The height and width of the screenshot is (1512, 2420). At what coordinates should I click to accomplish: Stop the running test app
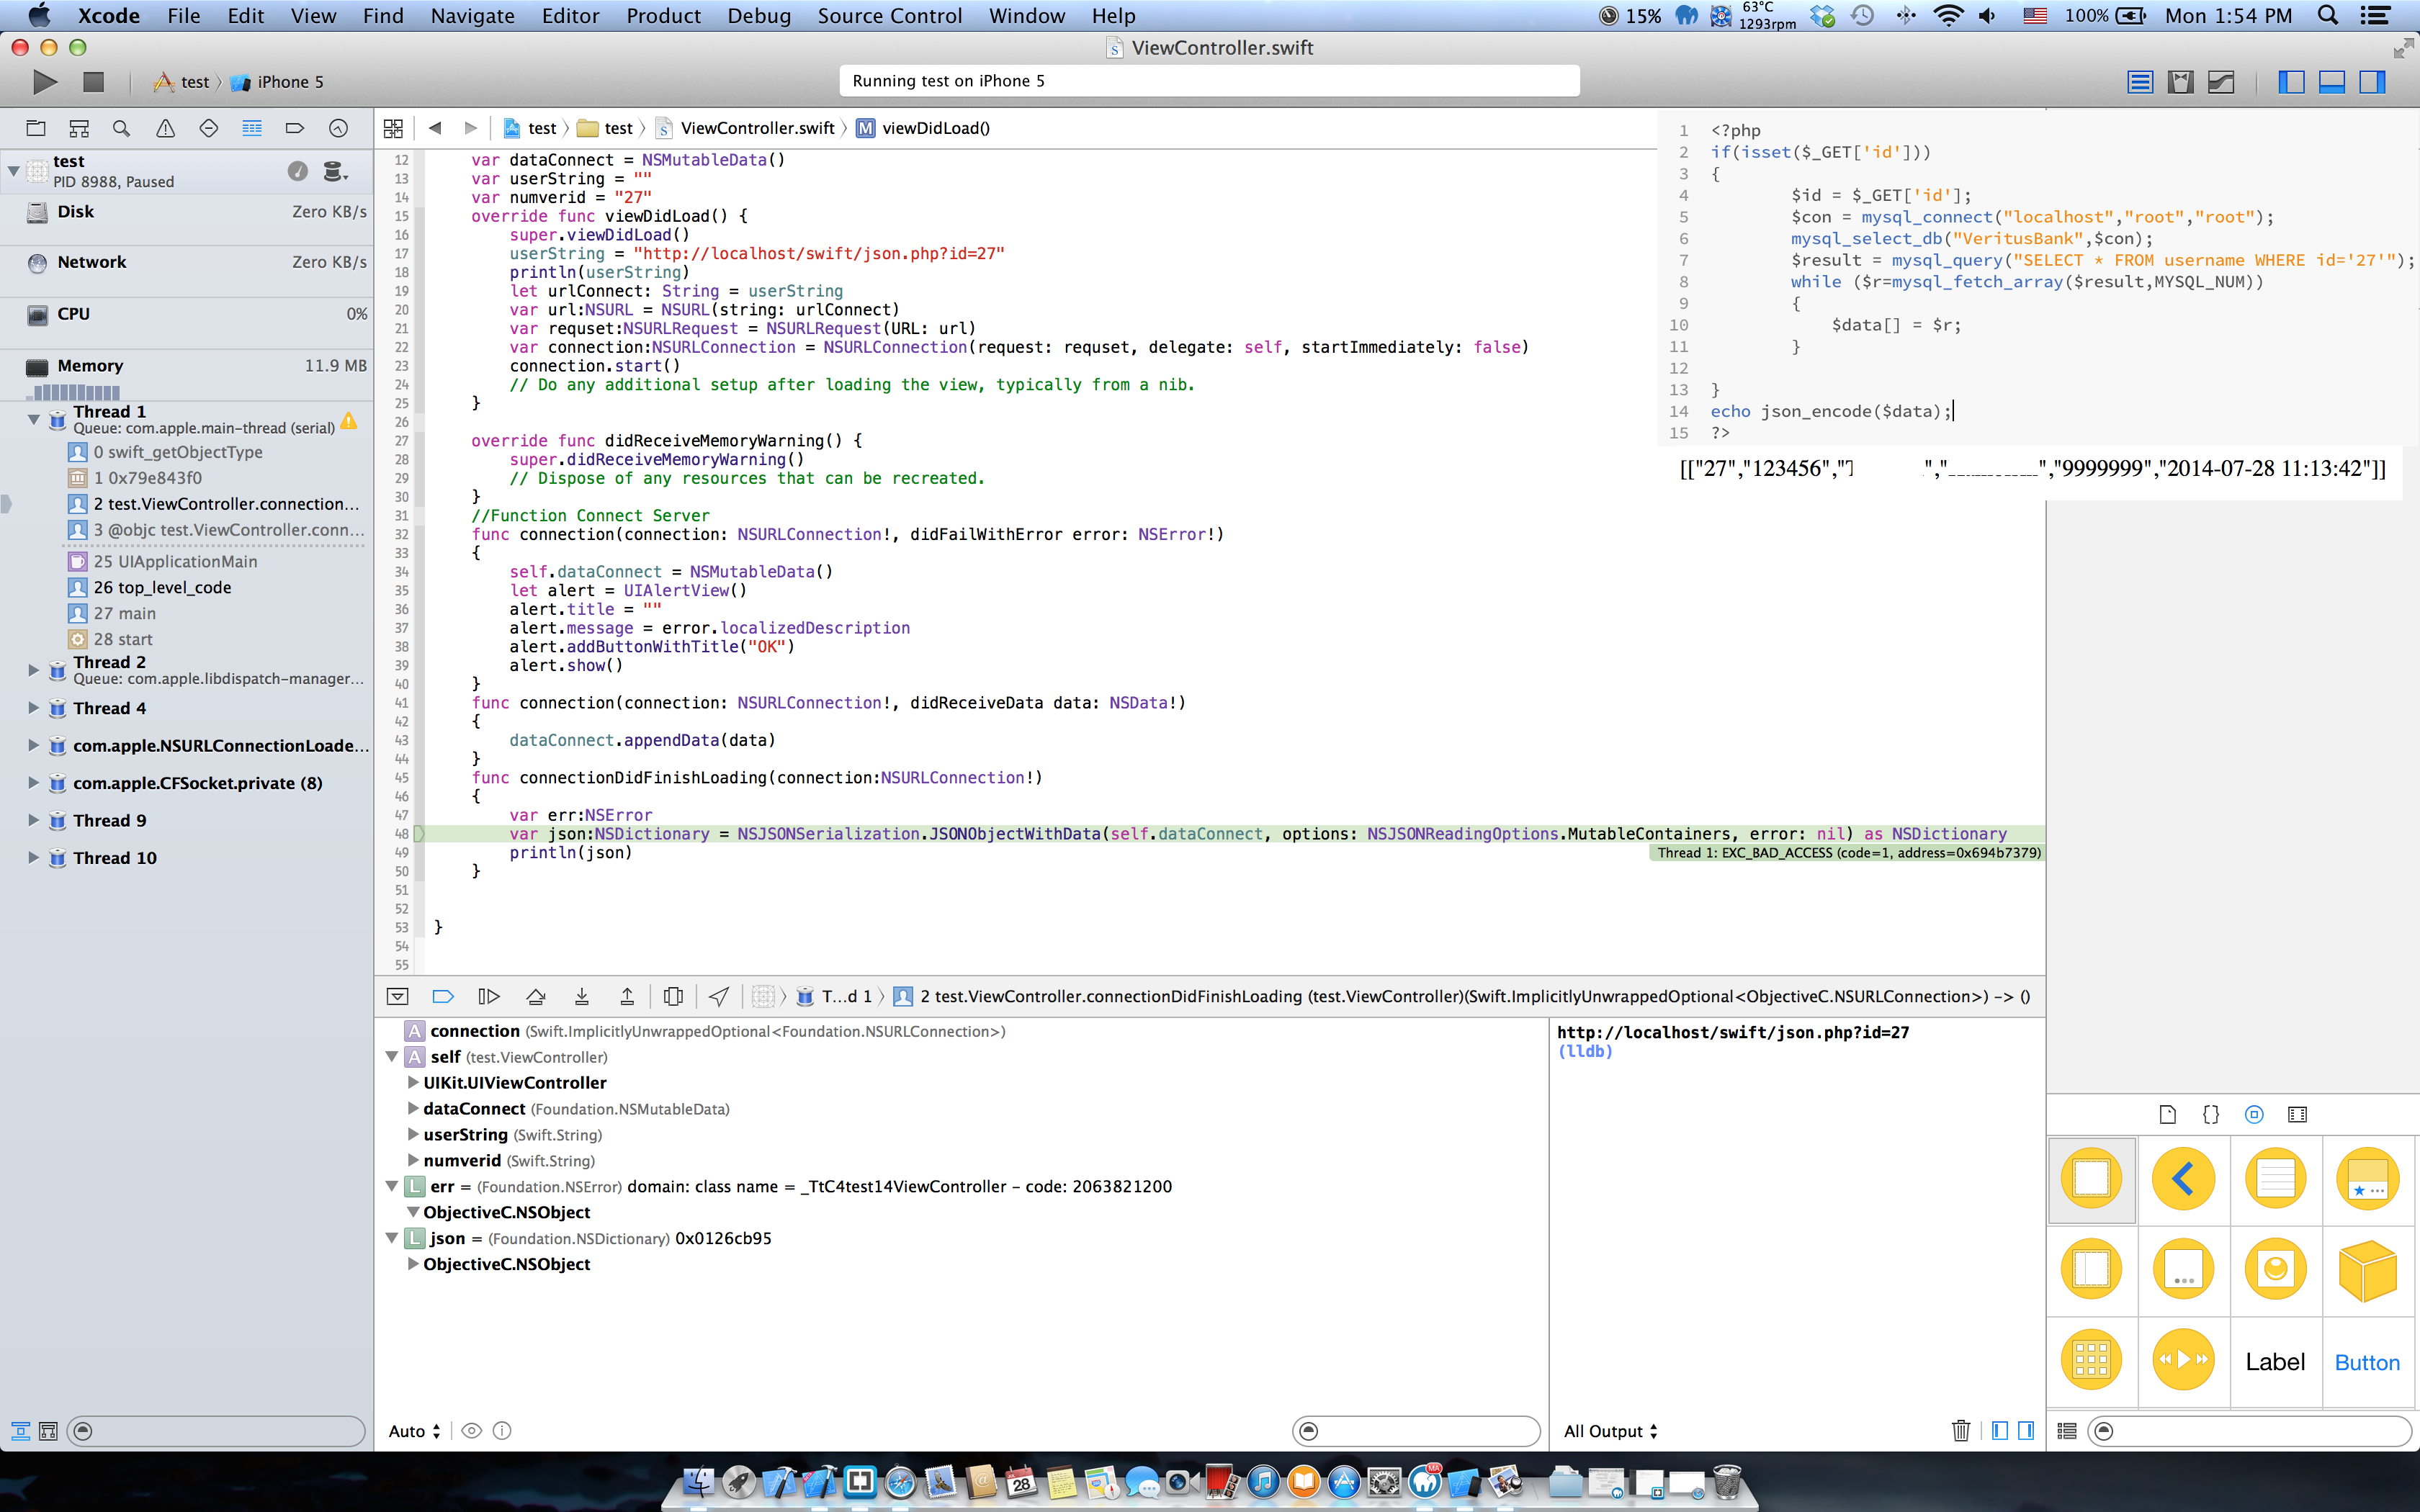(x=93, y=82)
